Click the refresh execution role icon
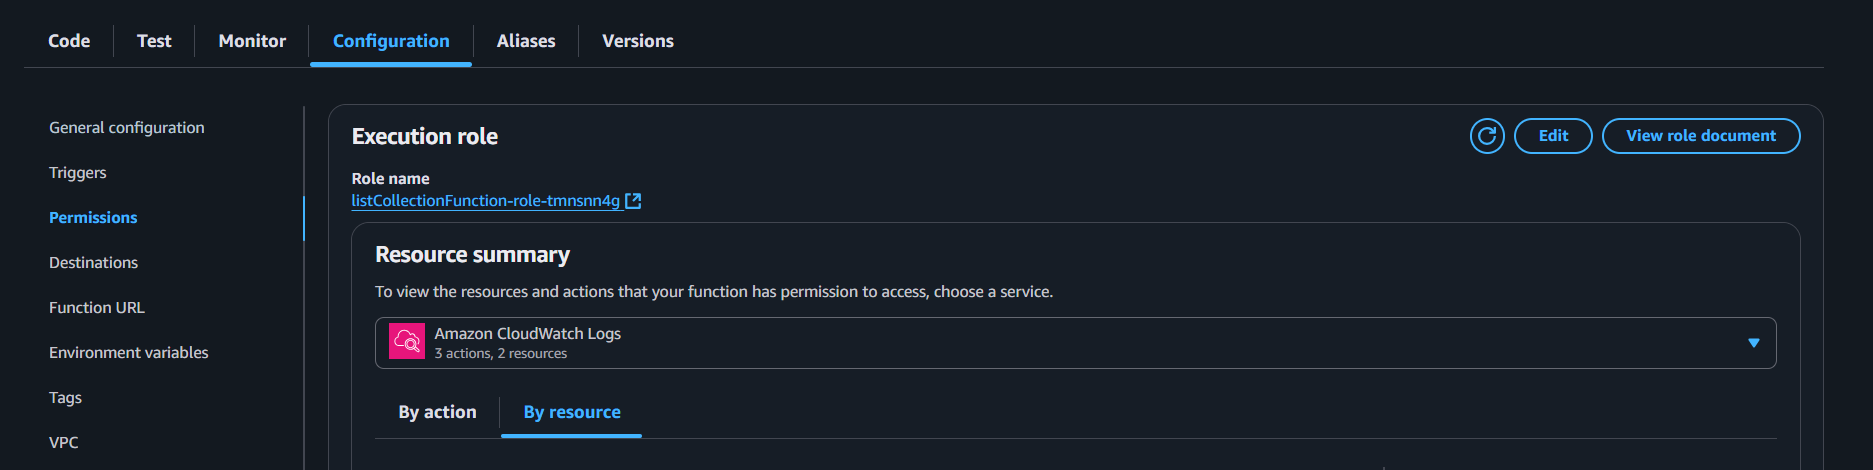The width and height of the screenshot is (1873, 470). [x=1487, y=136]
